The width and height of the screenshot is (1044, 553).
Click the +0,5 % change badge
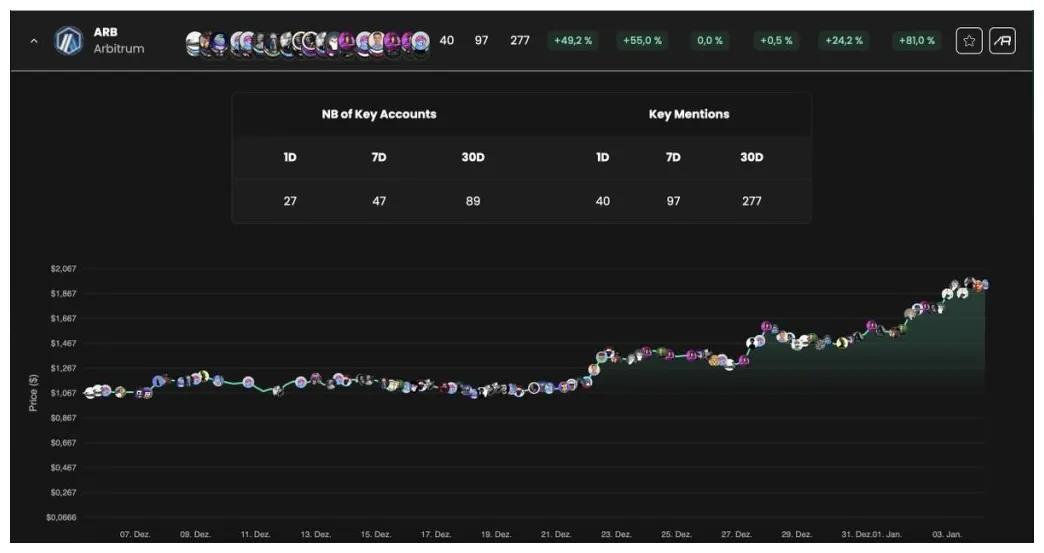[776, 41]
